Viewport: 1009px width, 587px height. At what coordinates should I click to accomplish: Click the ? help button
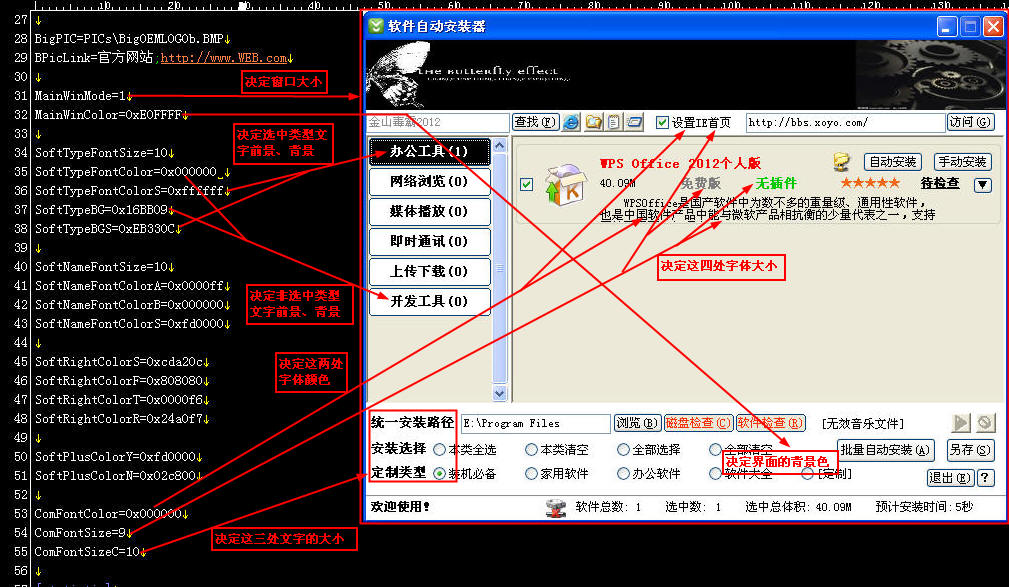click(x=985, y=478)
